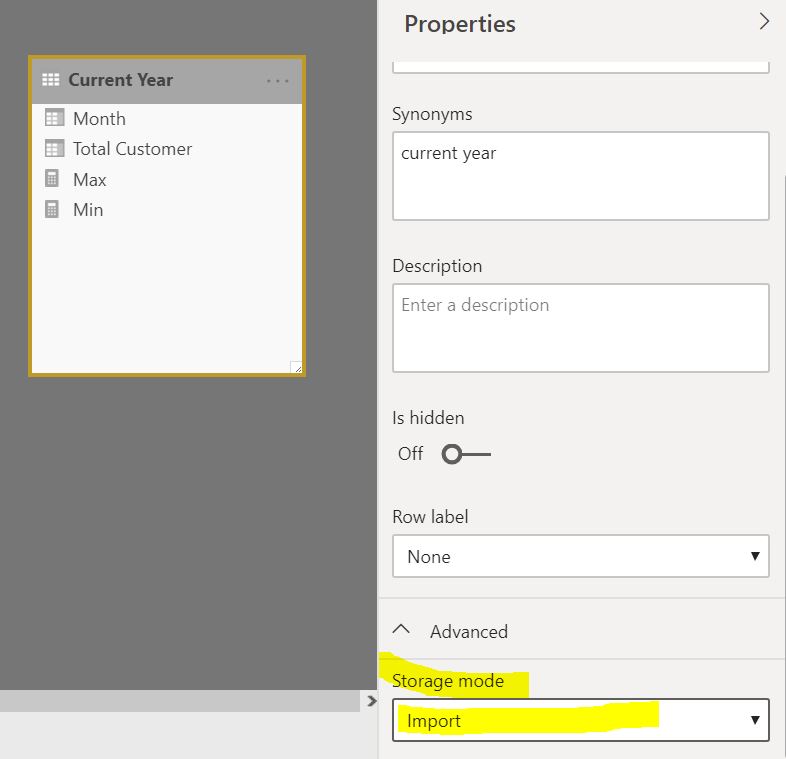Click the Current Year table grid icon

point(51,80)
